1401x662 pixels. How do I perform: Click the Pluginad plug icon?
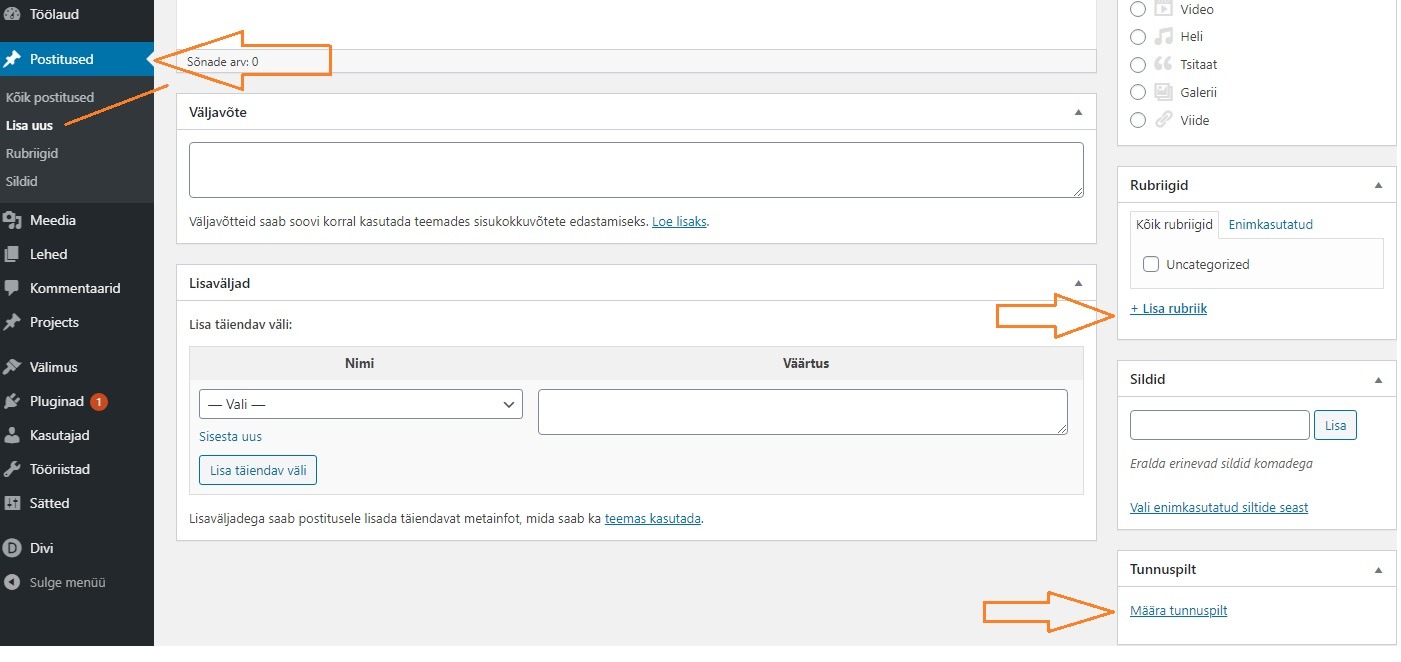(12, 401)
